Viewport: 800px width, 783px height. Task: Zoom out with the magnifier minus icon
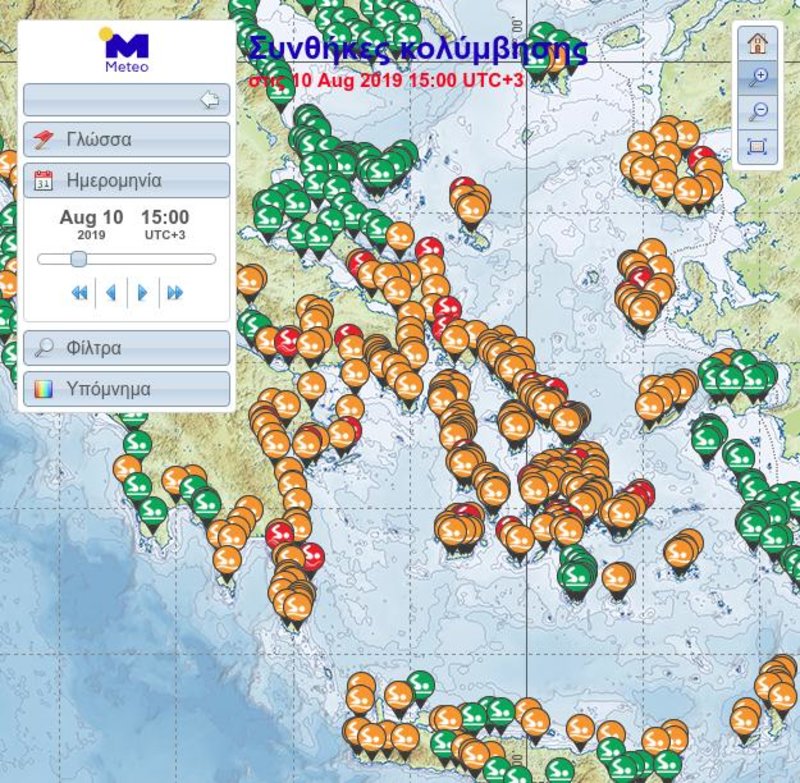tap(758, 112)
